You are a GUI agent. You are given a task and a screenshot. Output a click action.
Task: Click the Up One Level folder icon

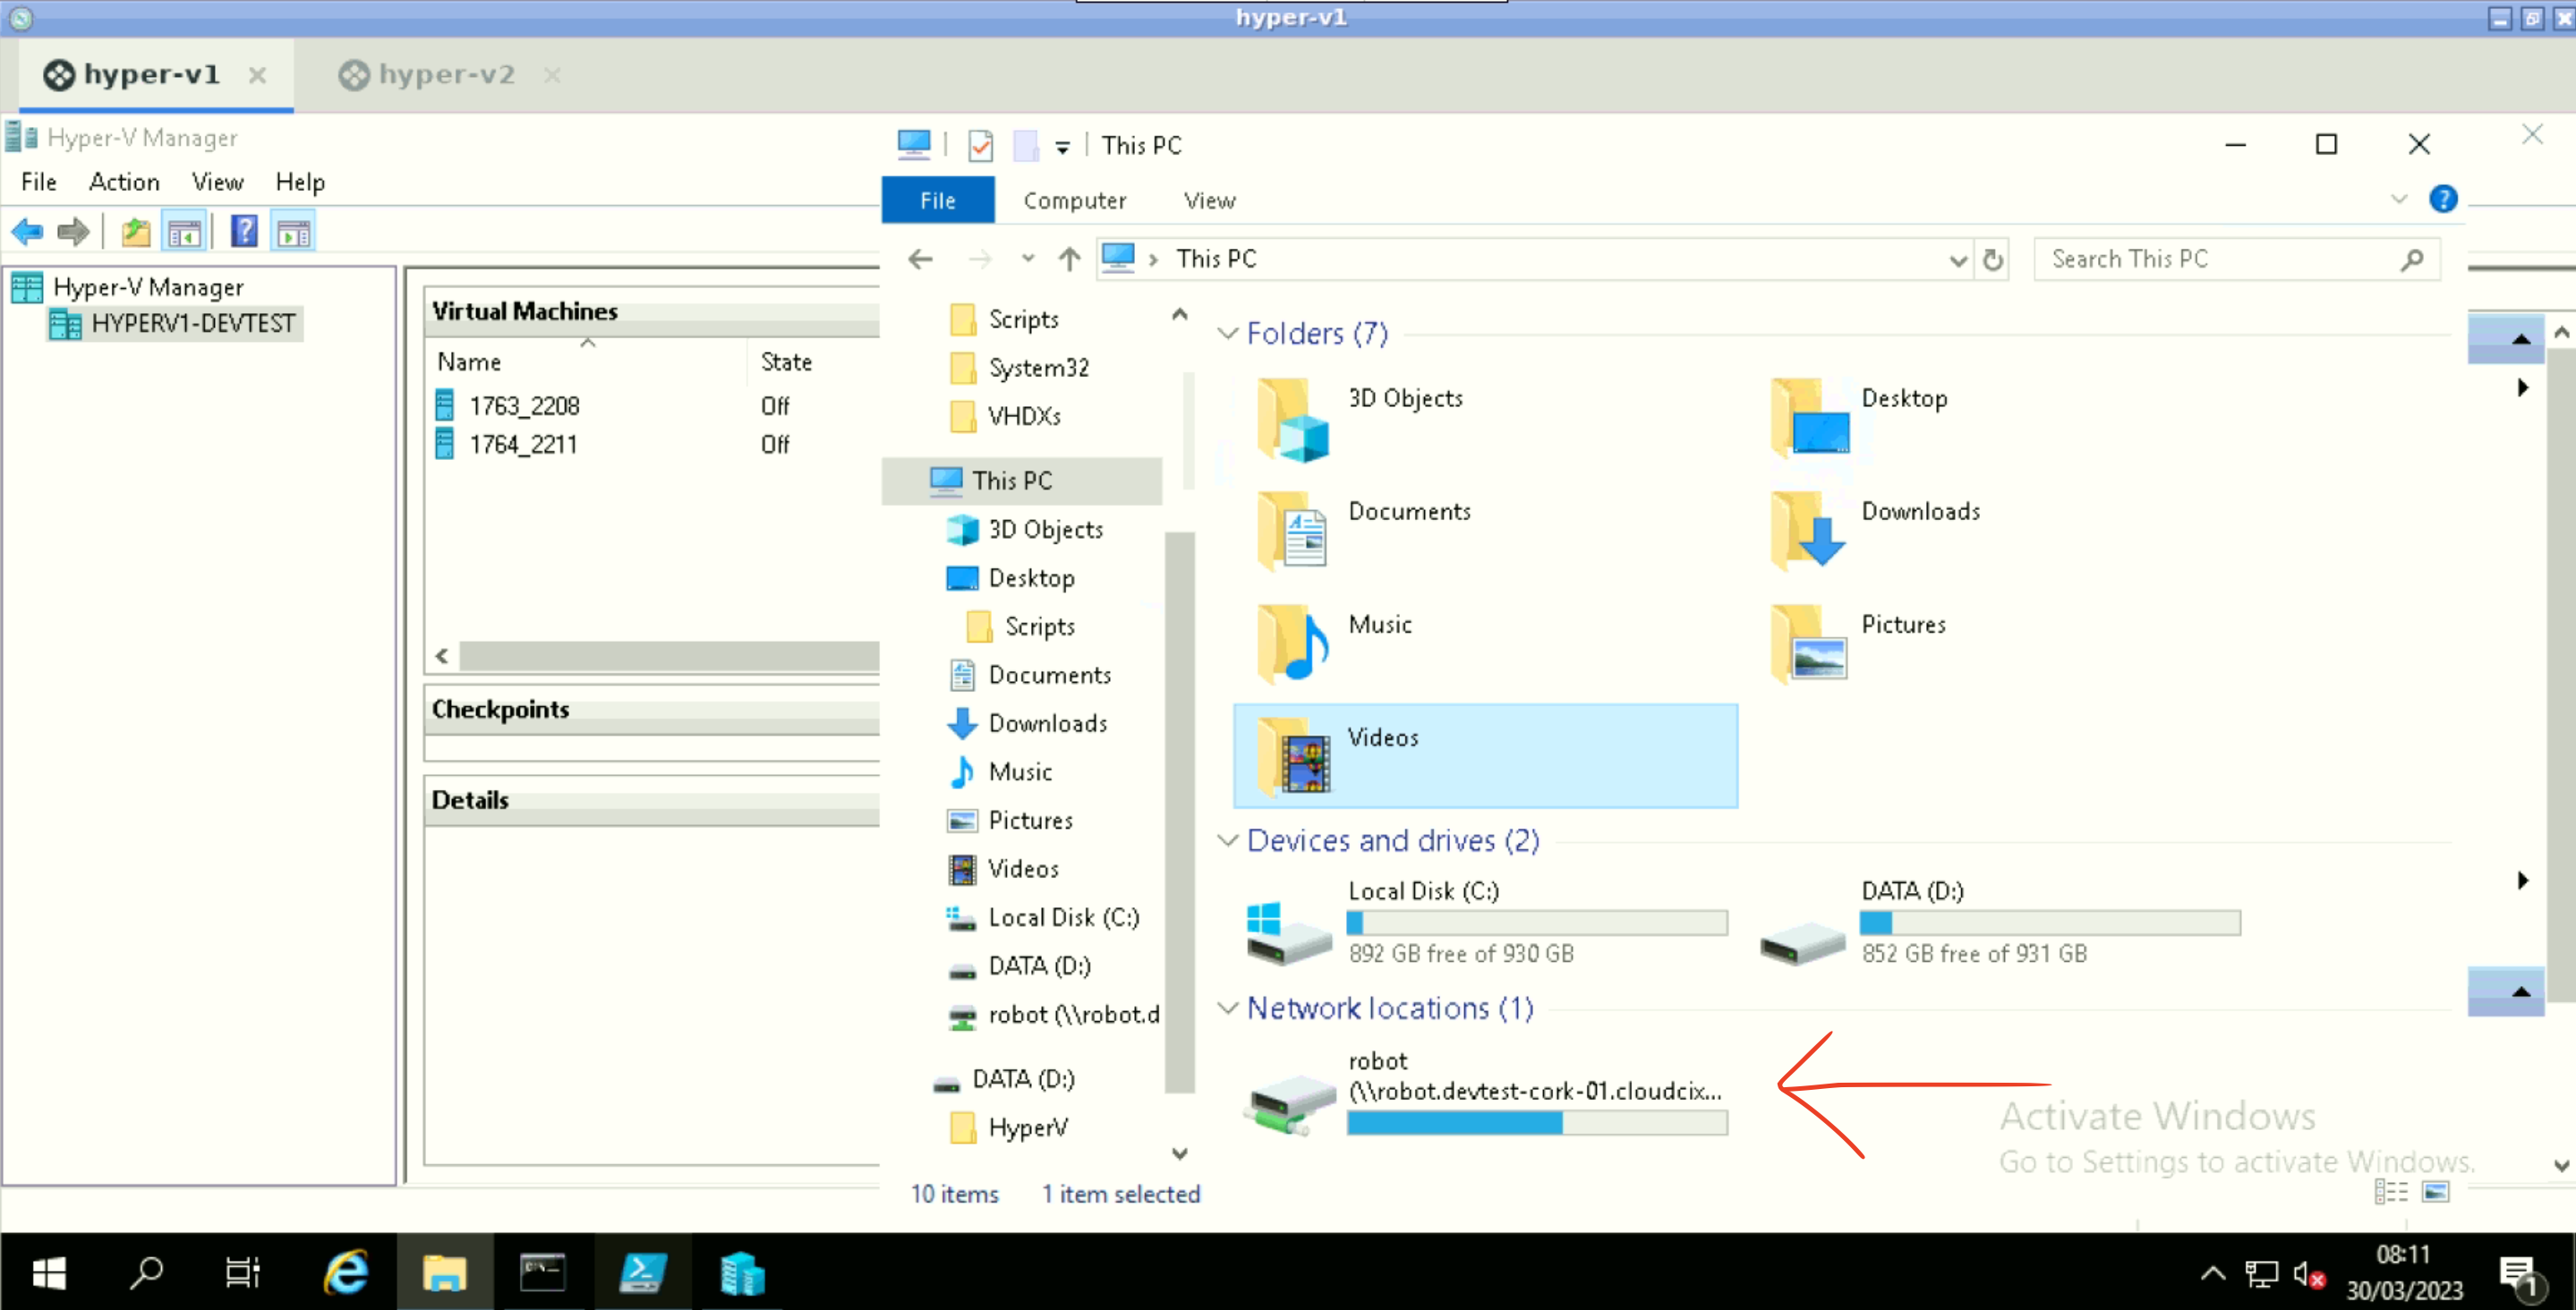pos(135,233)
